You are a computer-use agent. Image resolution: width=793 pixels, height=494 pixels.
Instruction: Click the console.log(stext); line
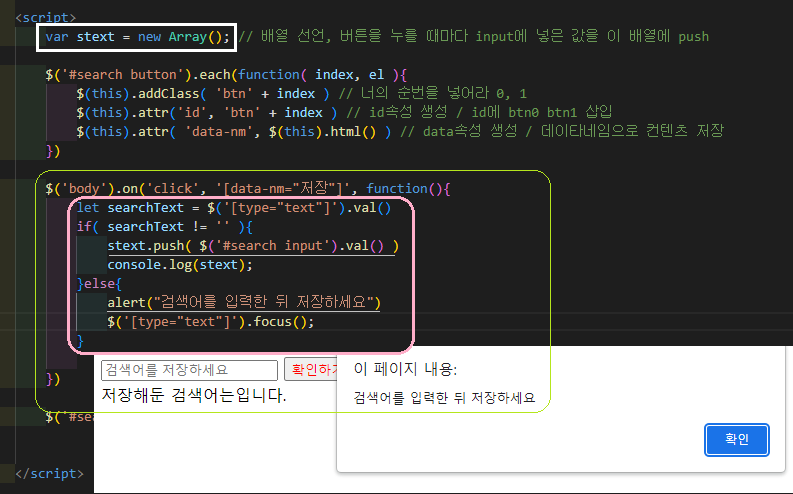[x=180, y=264]
